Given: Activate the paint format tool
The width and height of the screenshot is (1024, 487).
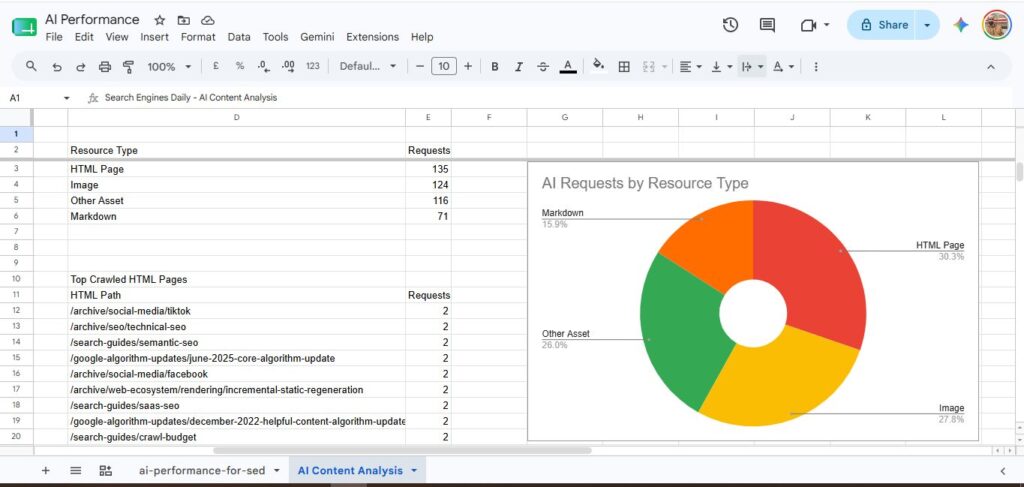Looking at the screenshot, I should [x=129, y=67].
